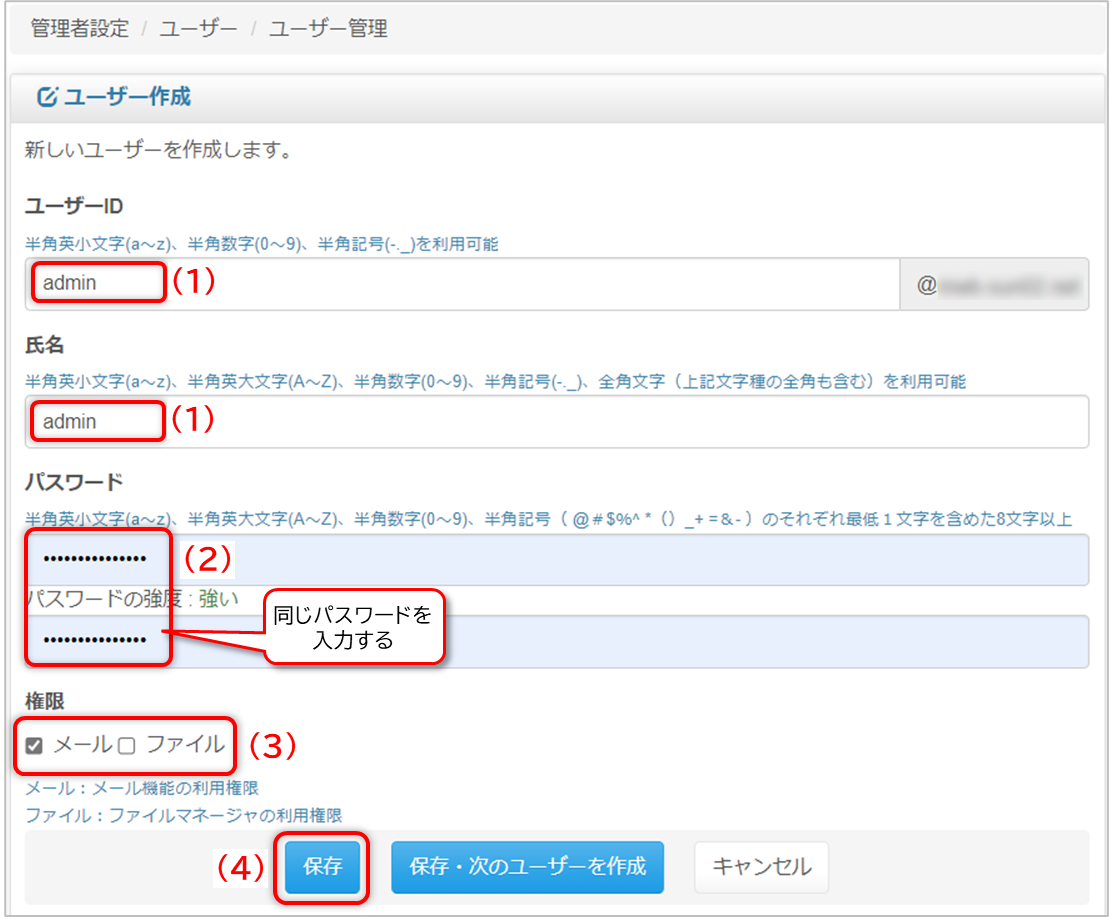Click the パスワードの強度 strength indicator
This screenshot has width=1109, height=917.
(x=132, y=598)
